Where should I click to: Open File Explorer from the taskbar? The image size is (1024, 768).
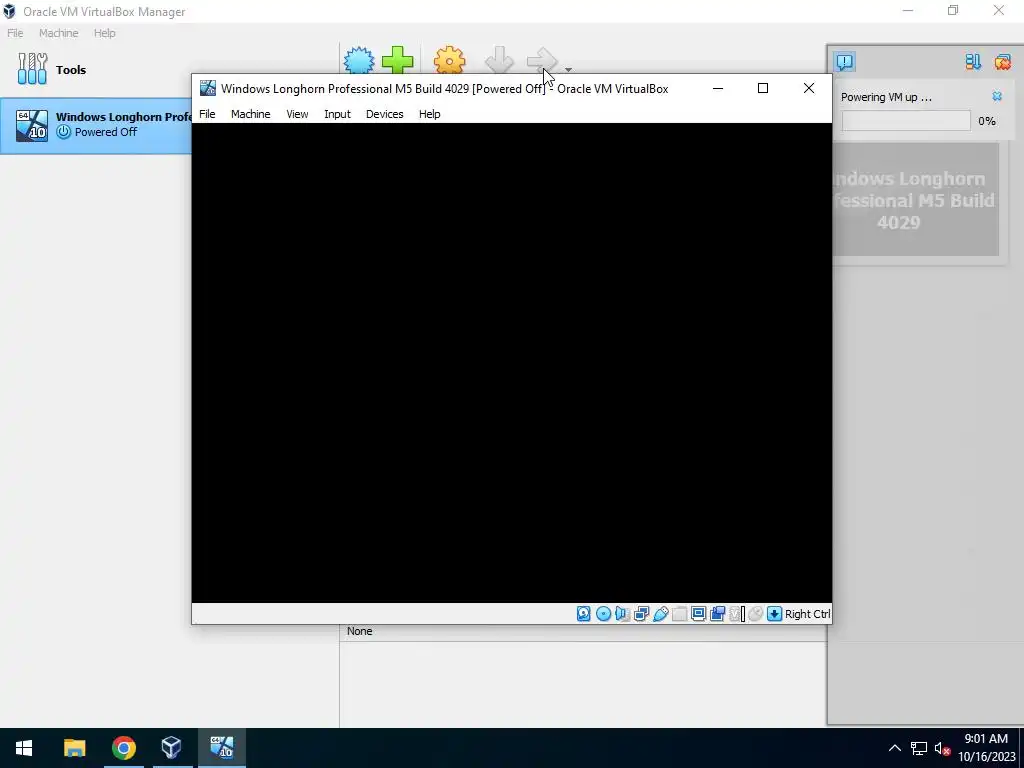tap(74, 748)
